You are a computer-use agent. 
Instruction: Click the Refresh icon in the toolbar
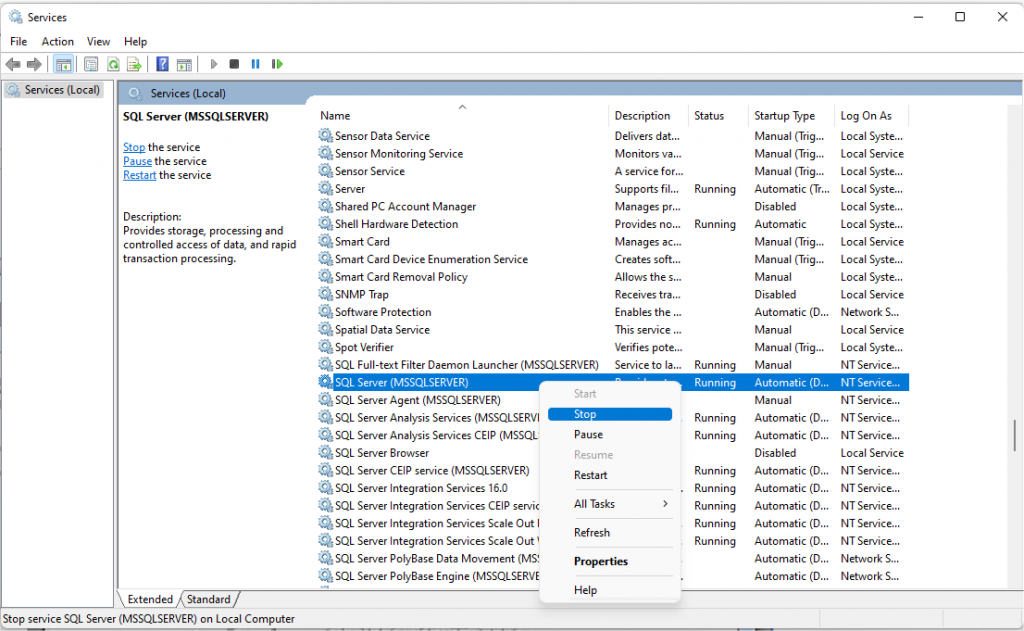(x=114, y=64)
